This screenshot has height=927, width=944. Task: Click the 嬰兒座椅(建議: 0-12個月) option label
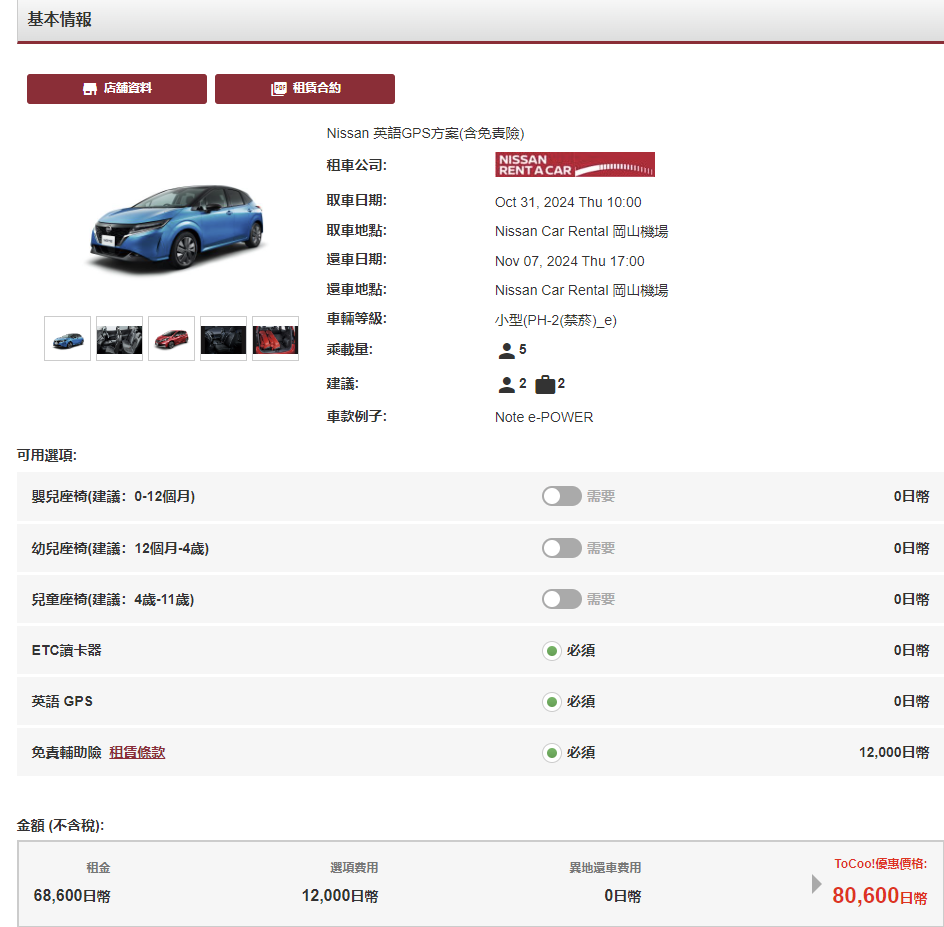(x=113, y=497)
